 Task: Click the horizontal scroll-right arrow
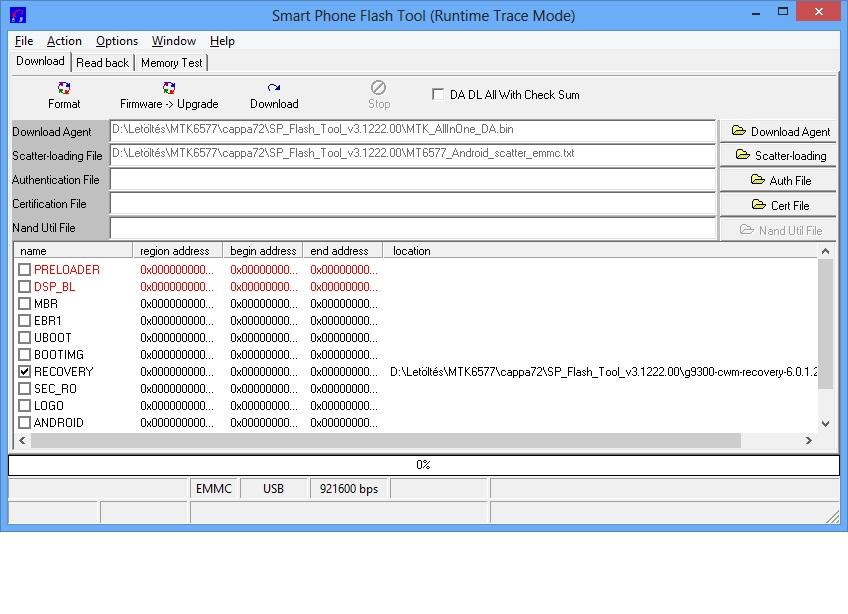[809, 440]
